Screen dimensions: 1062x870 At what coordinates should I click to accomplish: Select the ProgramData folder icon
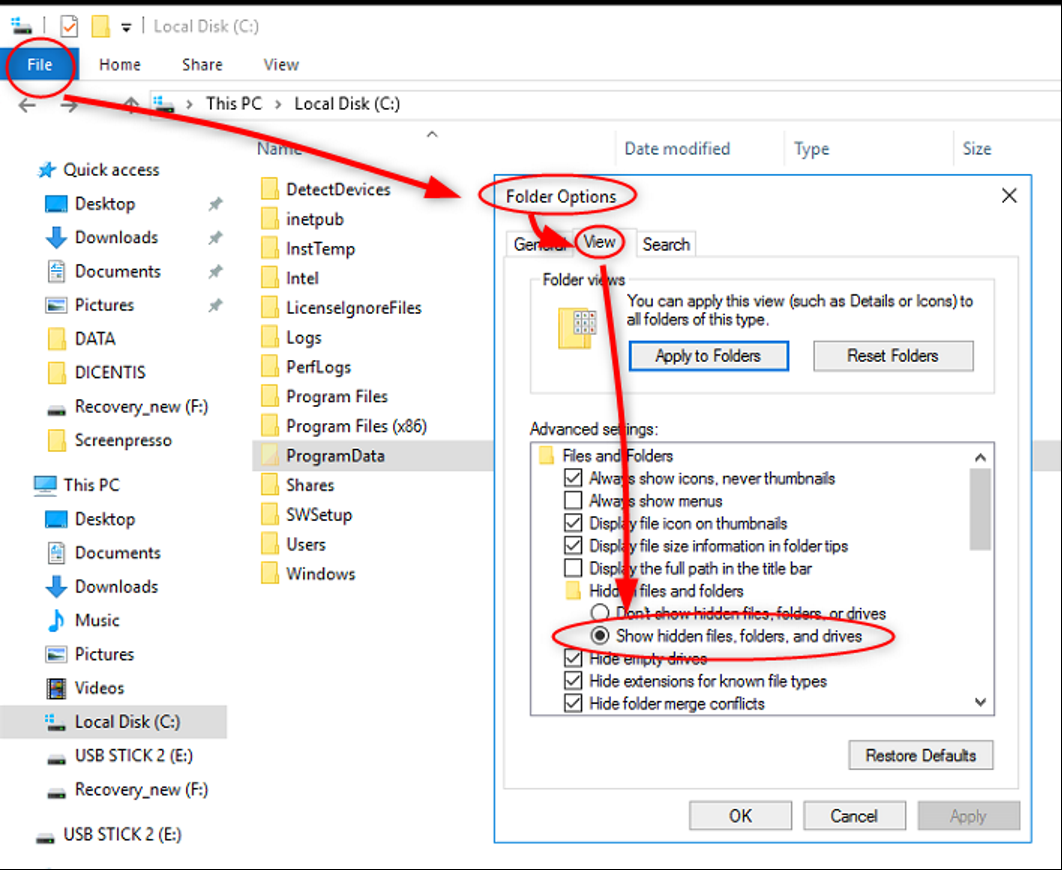[x=270, y=455]
